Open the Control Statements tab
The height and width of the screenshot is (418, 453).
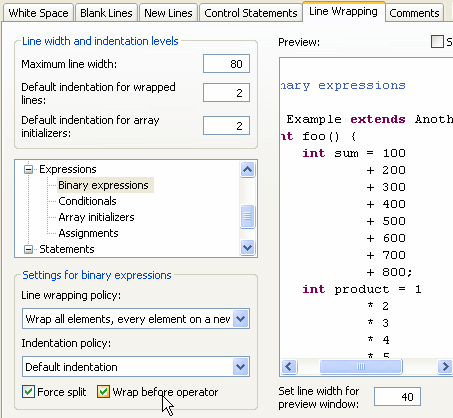251,13
